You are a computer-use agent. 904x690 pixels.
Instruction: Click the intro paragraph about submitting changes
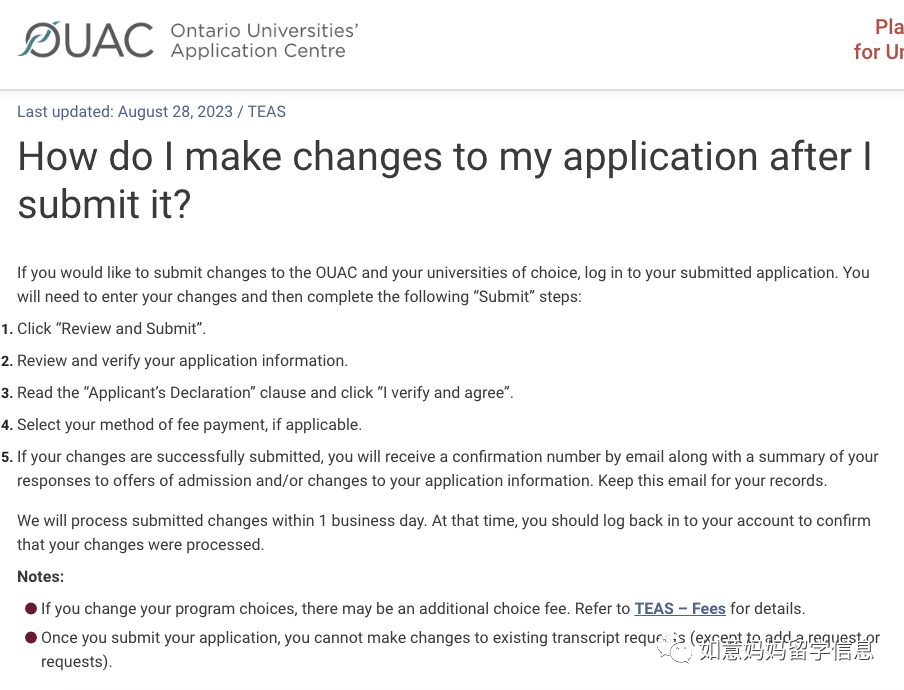point(443,285)
